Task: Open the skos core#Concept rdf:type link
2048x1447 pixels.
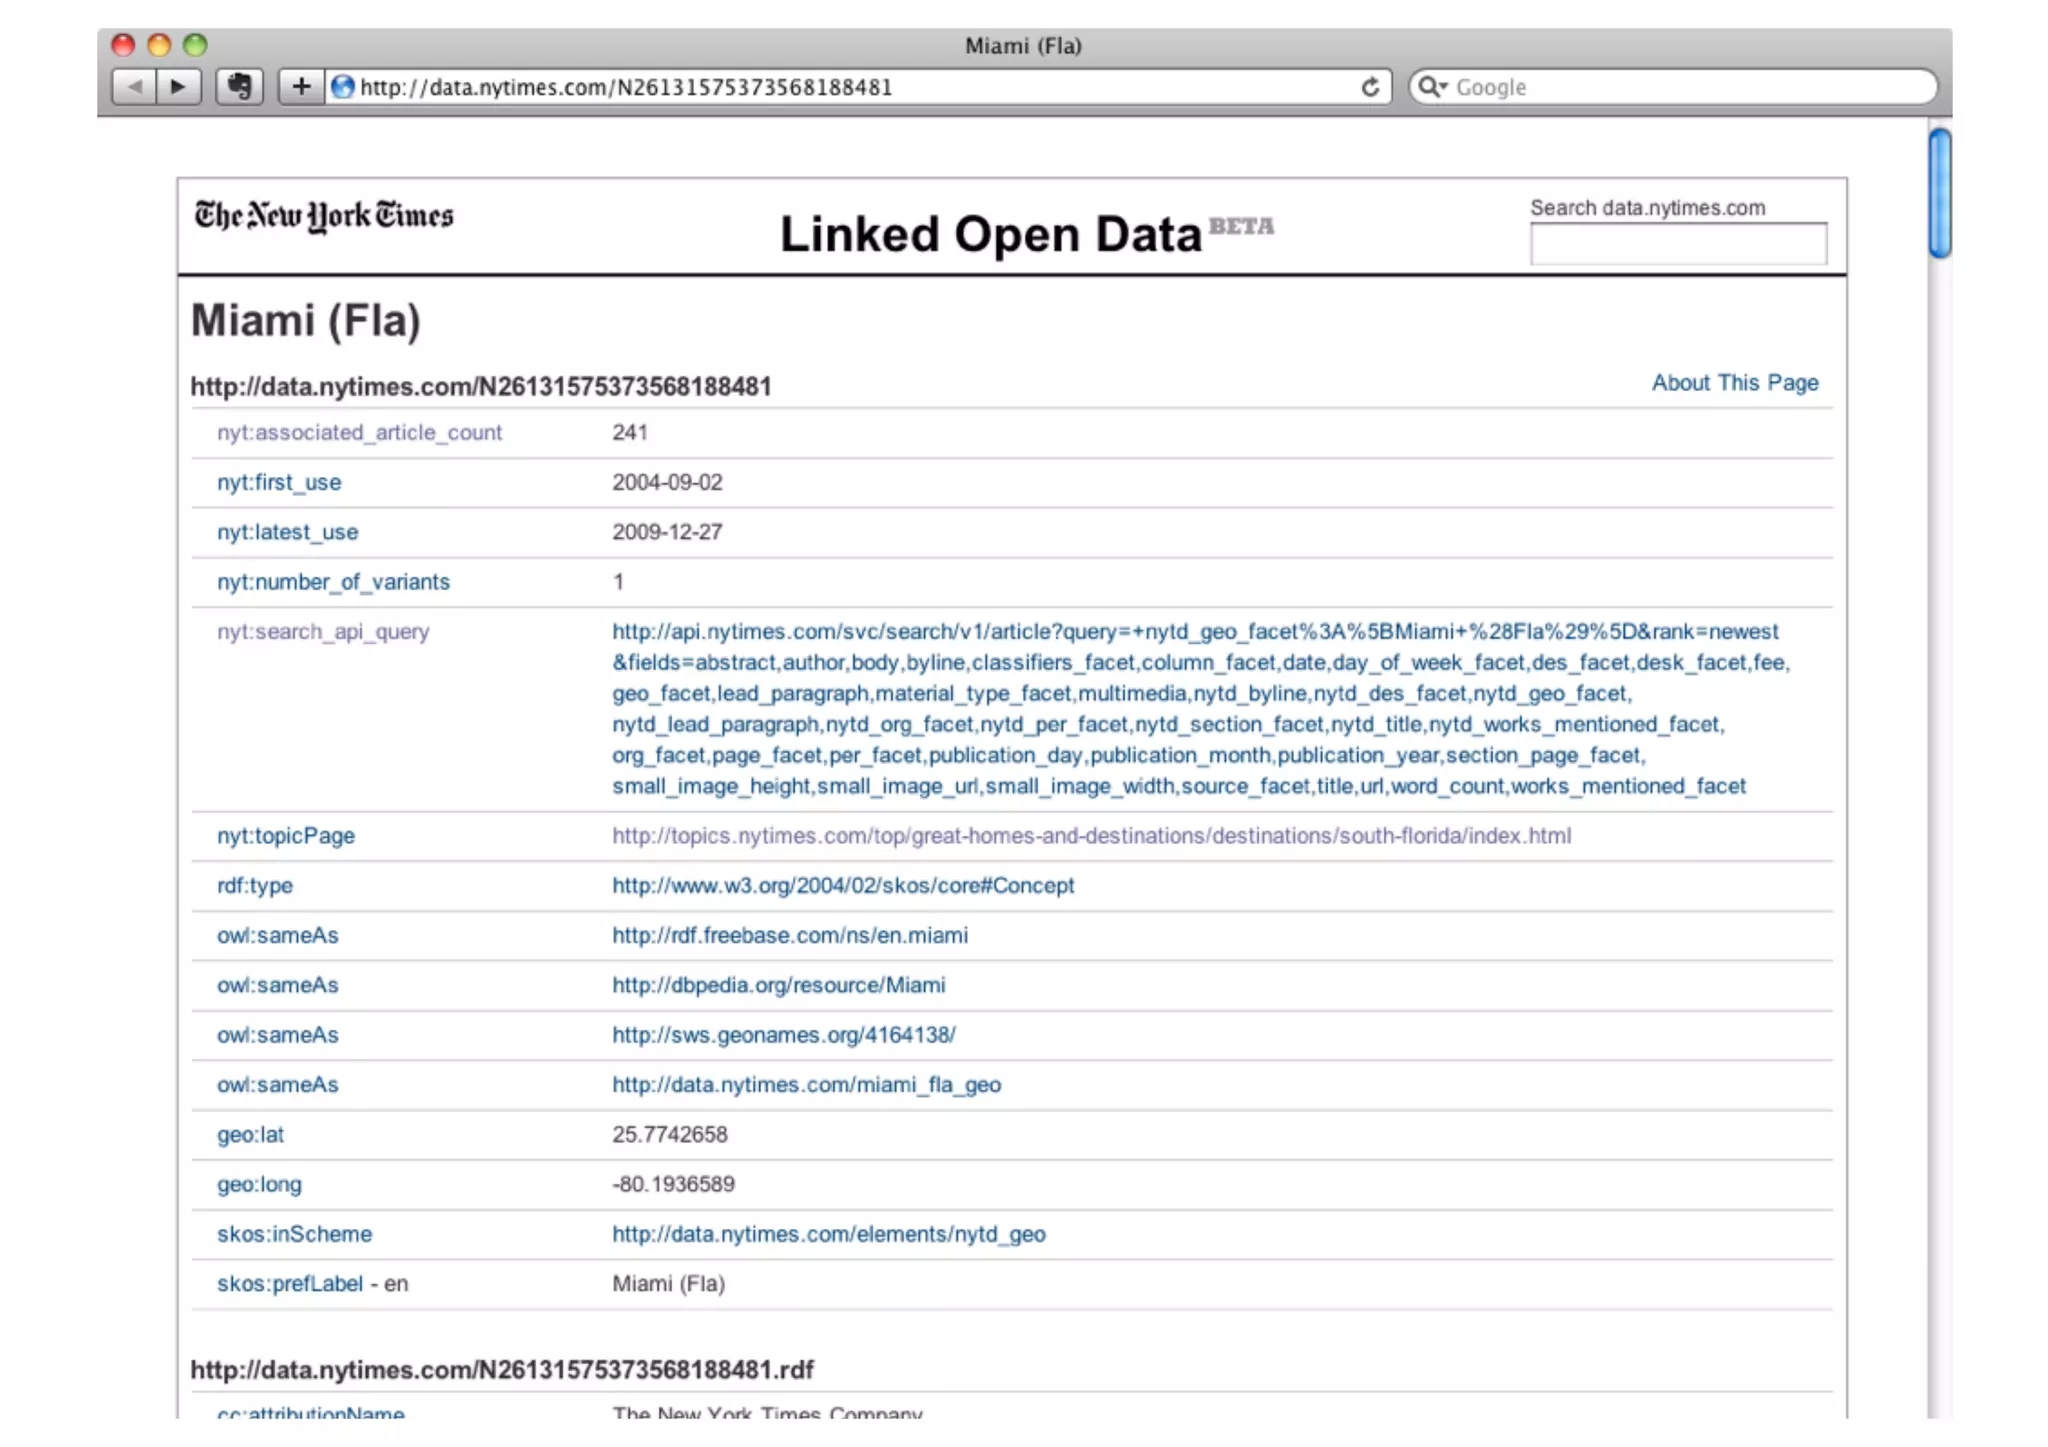Action: coord(843,886)
